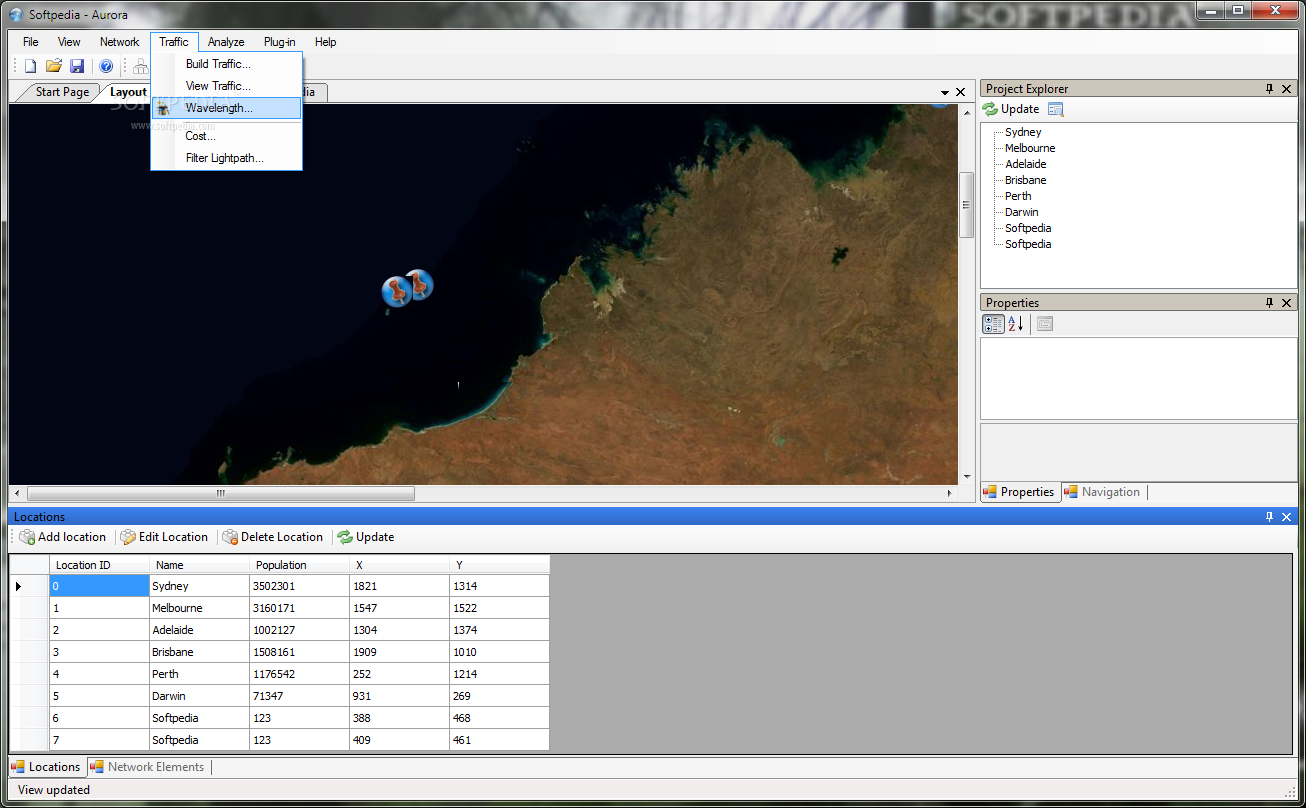The width and height of the screenshot is (1306, 808).
Task: Select Adelaide in Project Explorer tree
Action: [1026, 164]
